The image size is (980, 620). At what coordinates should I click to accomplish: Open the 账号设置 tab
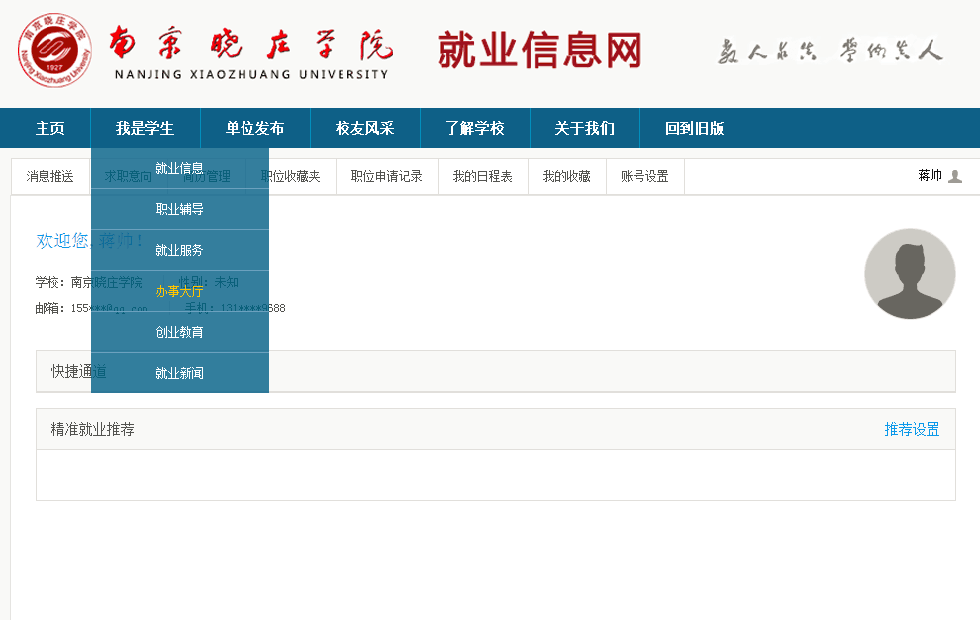click(x=645, y=176)
